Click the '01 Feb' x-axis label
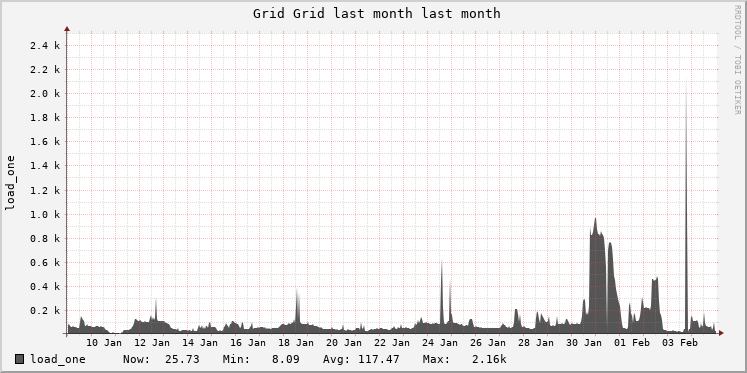The height and width of the screenshot is (373, 747). click(633, 343)
